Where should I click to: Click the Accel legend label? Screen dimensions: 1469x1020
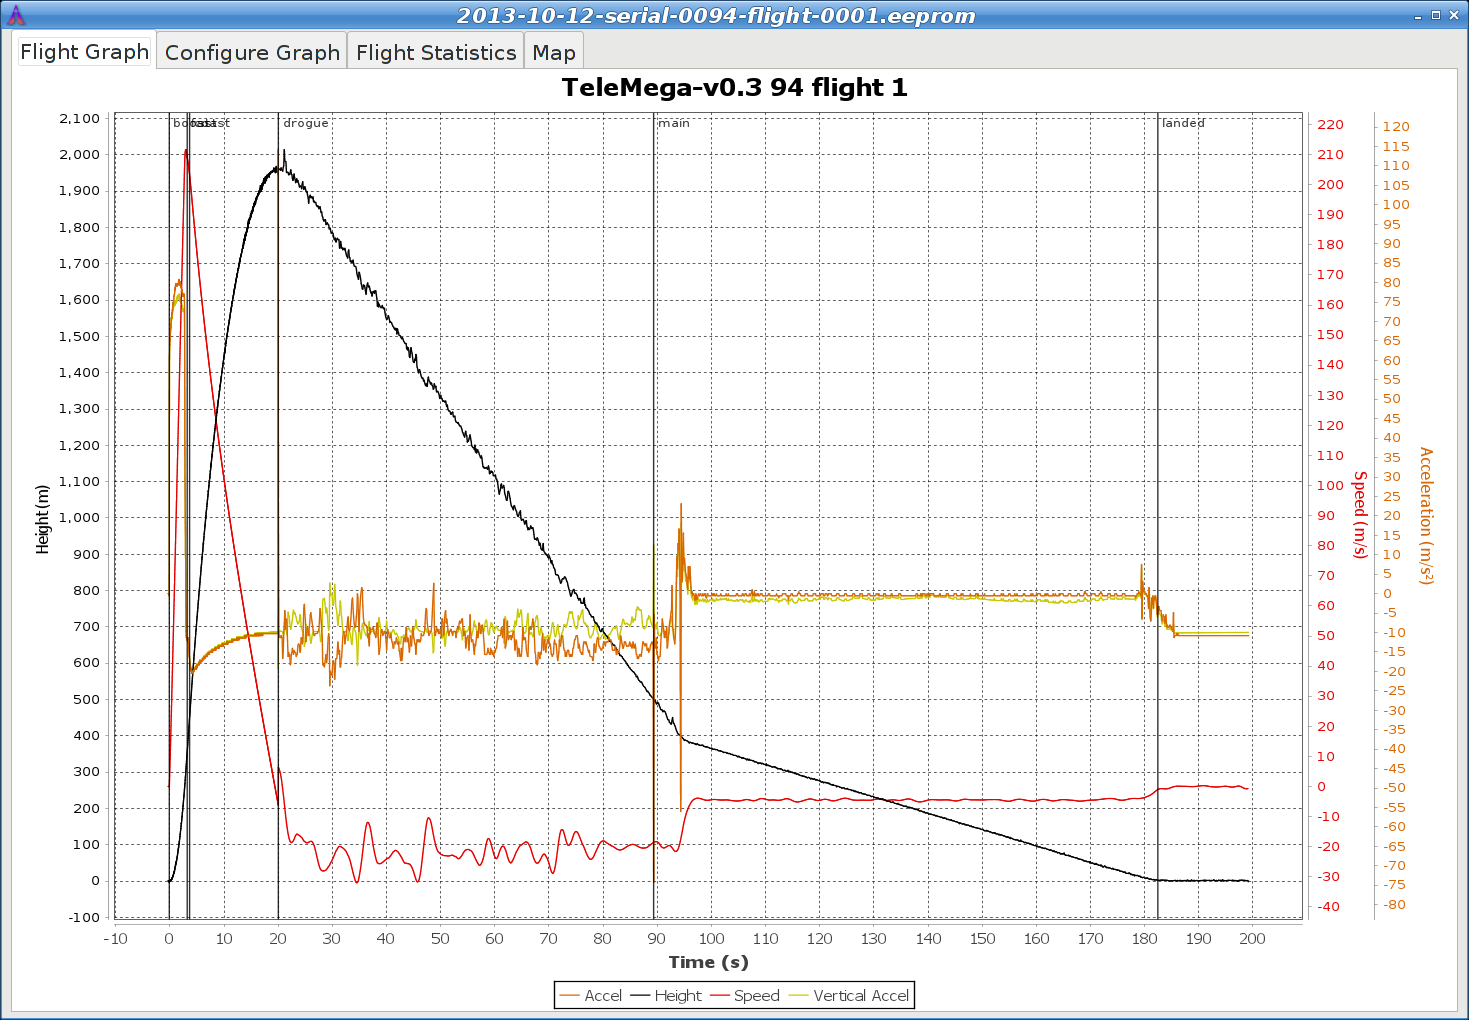coord(603,996)
